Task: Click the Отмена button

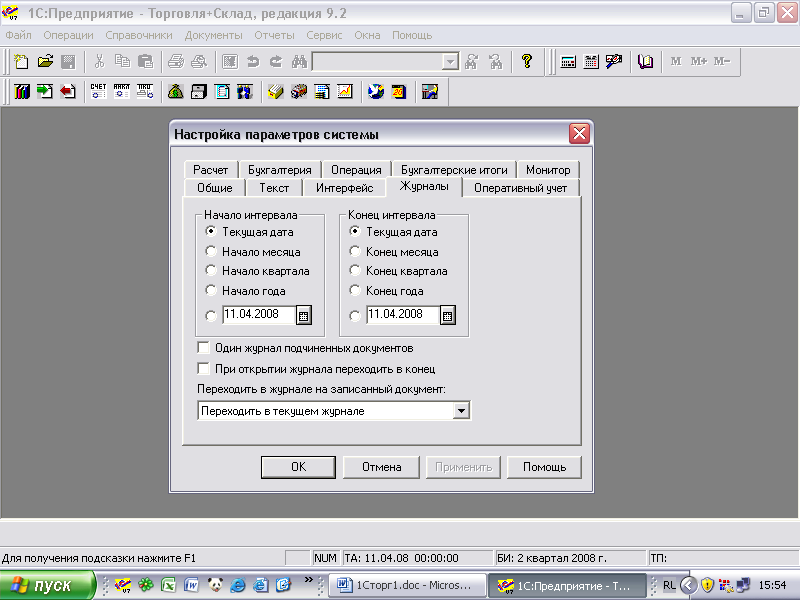Action: (x=381, y=467)
